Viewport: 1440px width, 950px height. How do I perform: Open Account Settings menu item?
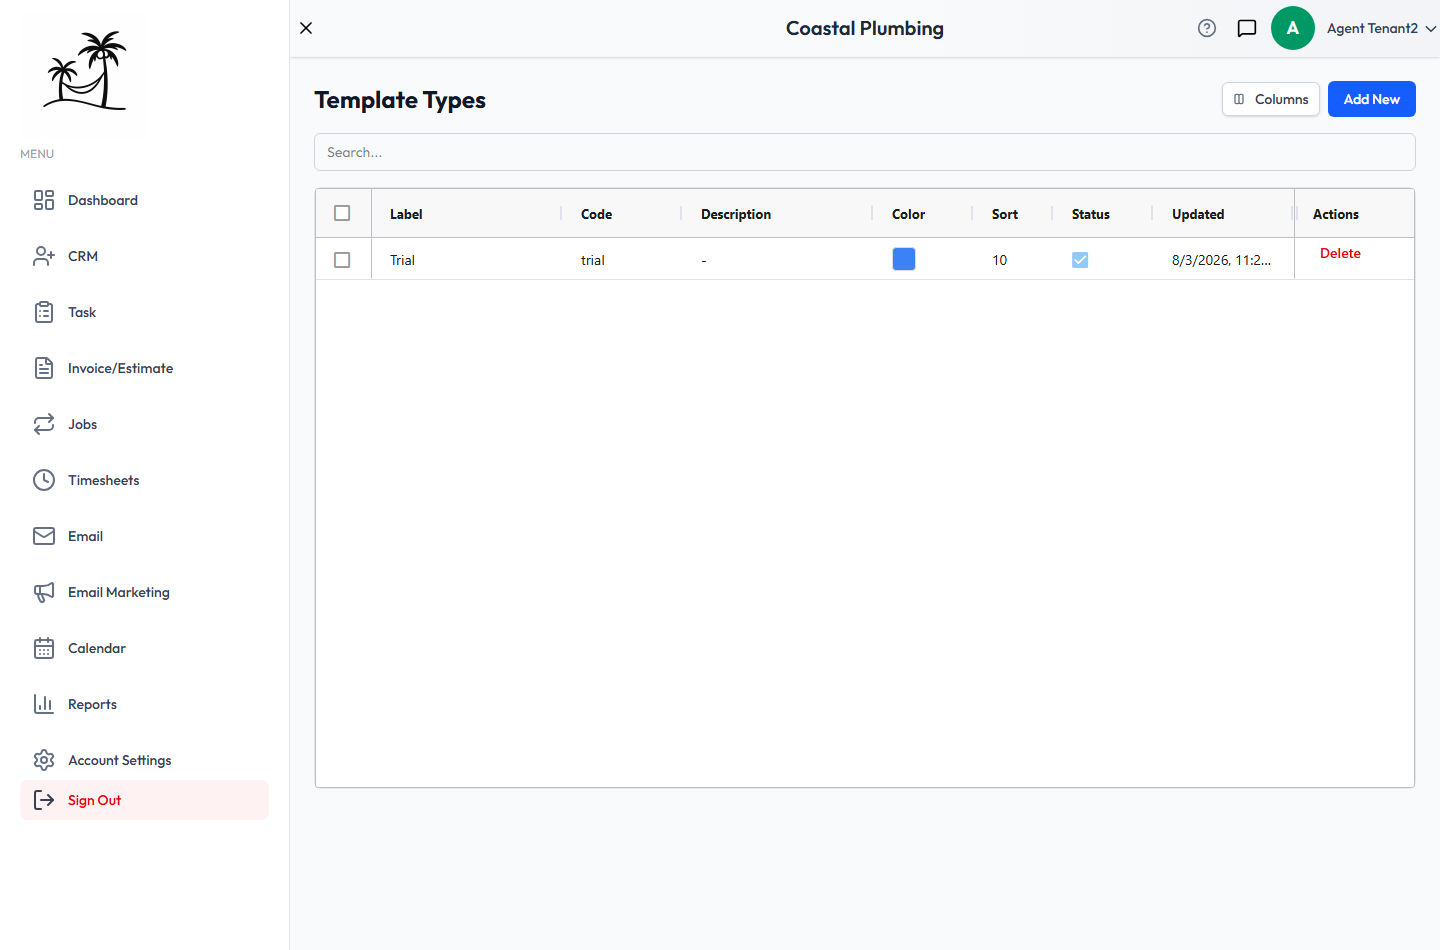[x=144, y=760]
